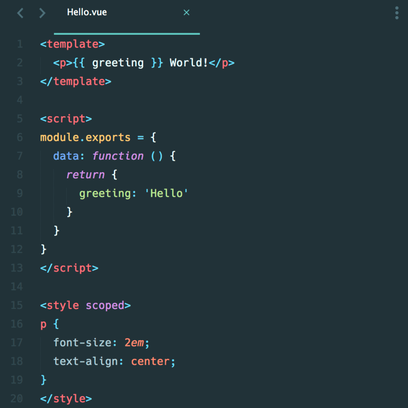Click the closing style tag on line 20
408x408 pixels.
[x=66, y=399]
